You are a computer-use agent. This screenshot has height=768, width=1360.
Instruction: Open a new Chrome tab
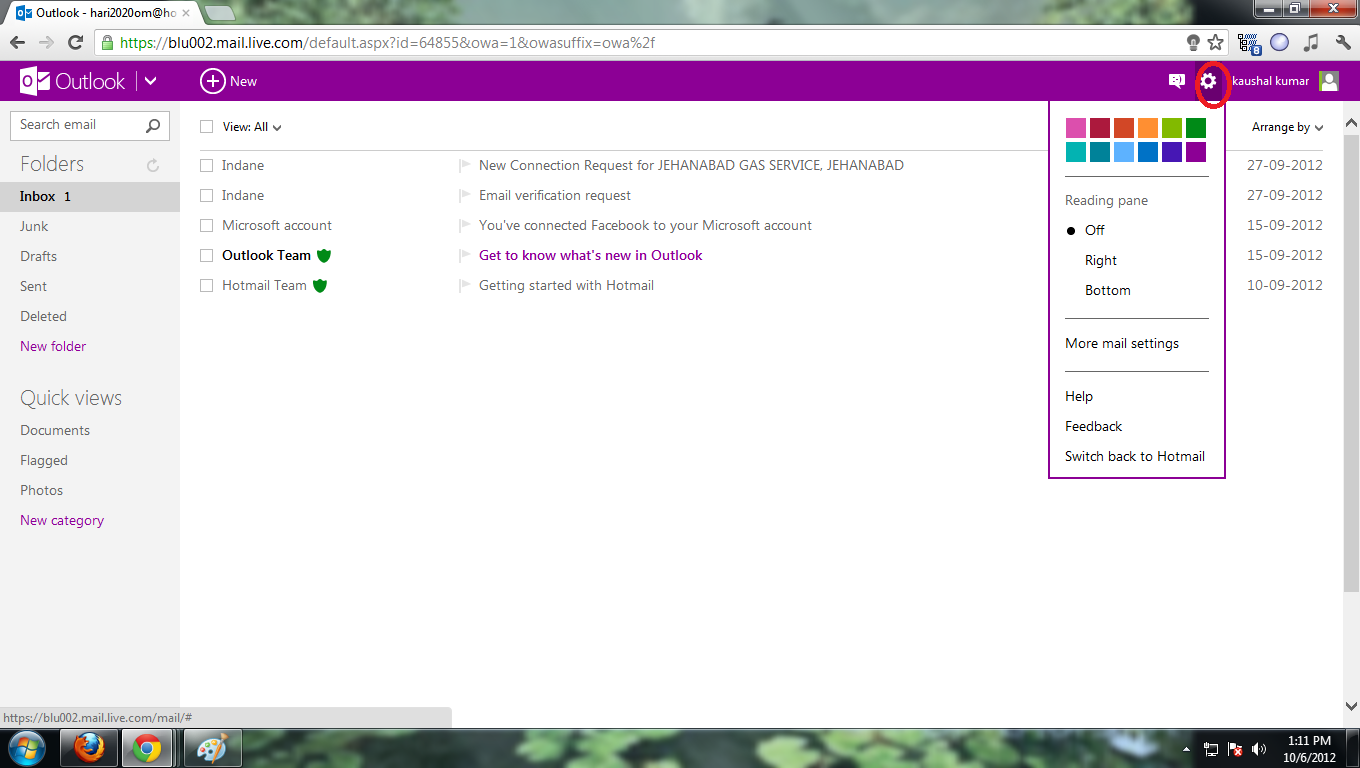point(219,13)
